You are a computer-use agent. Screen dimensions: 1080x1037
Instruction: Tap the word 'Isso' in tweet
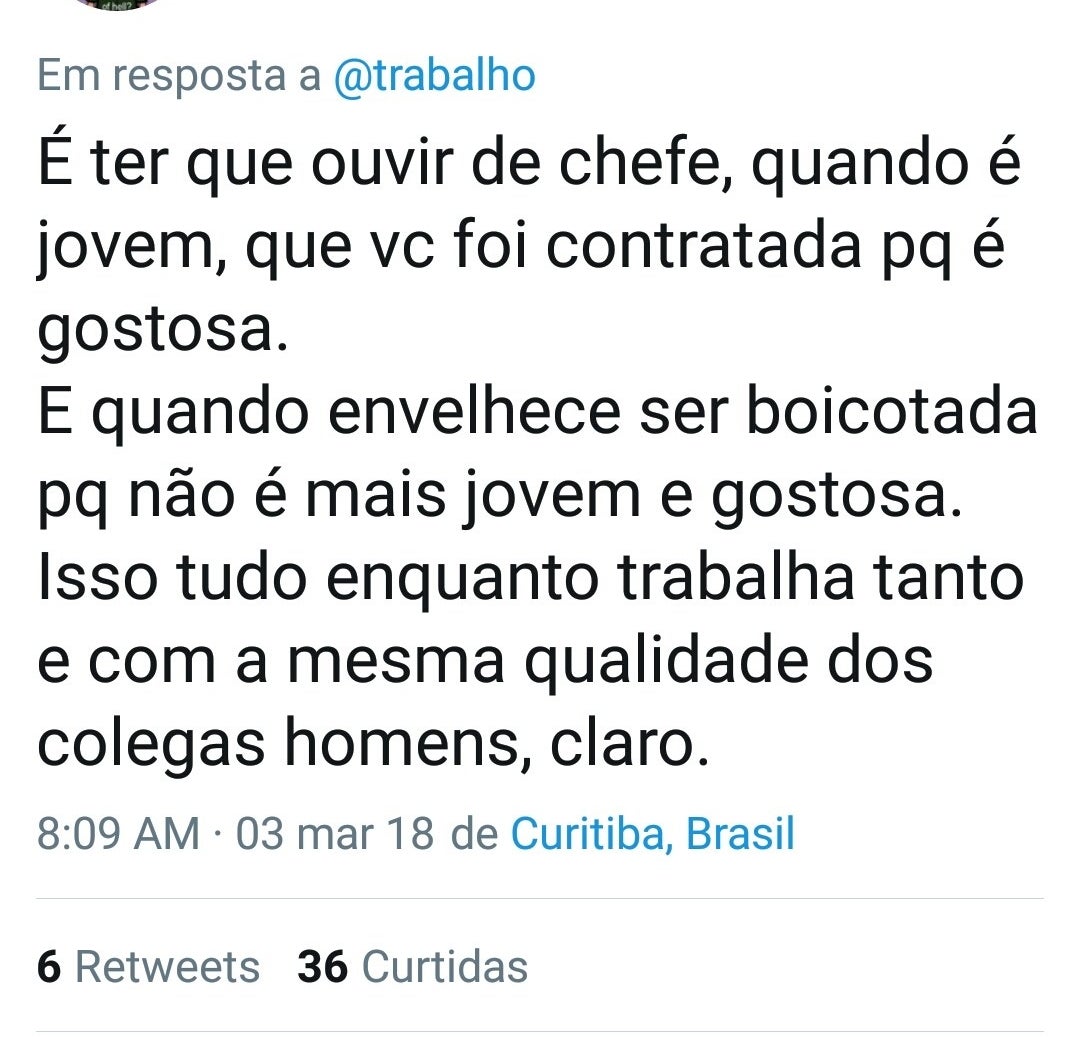(93, 579)
